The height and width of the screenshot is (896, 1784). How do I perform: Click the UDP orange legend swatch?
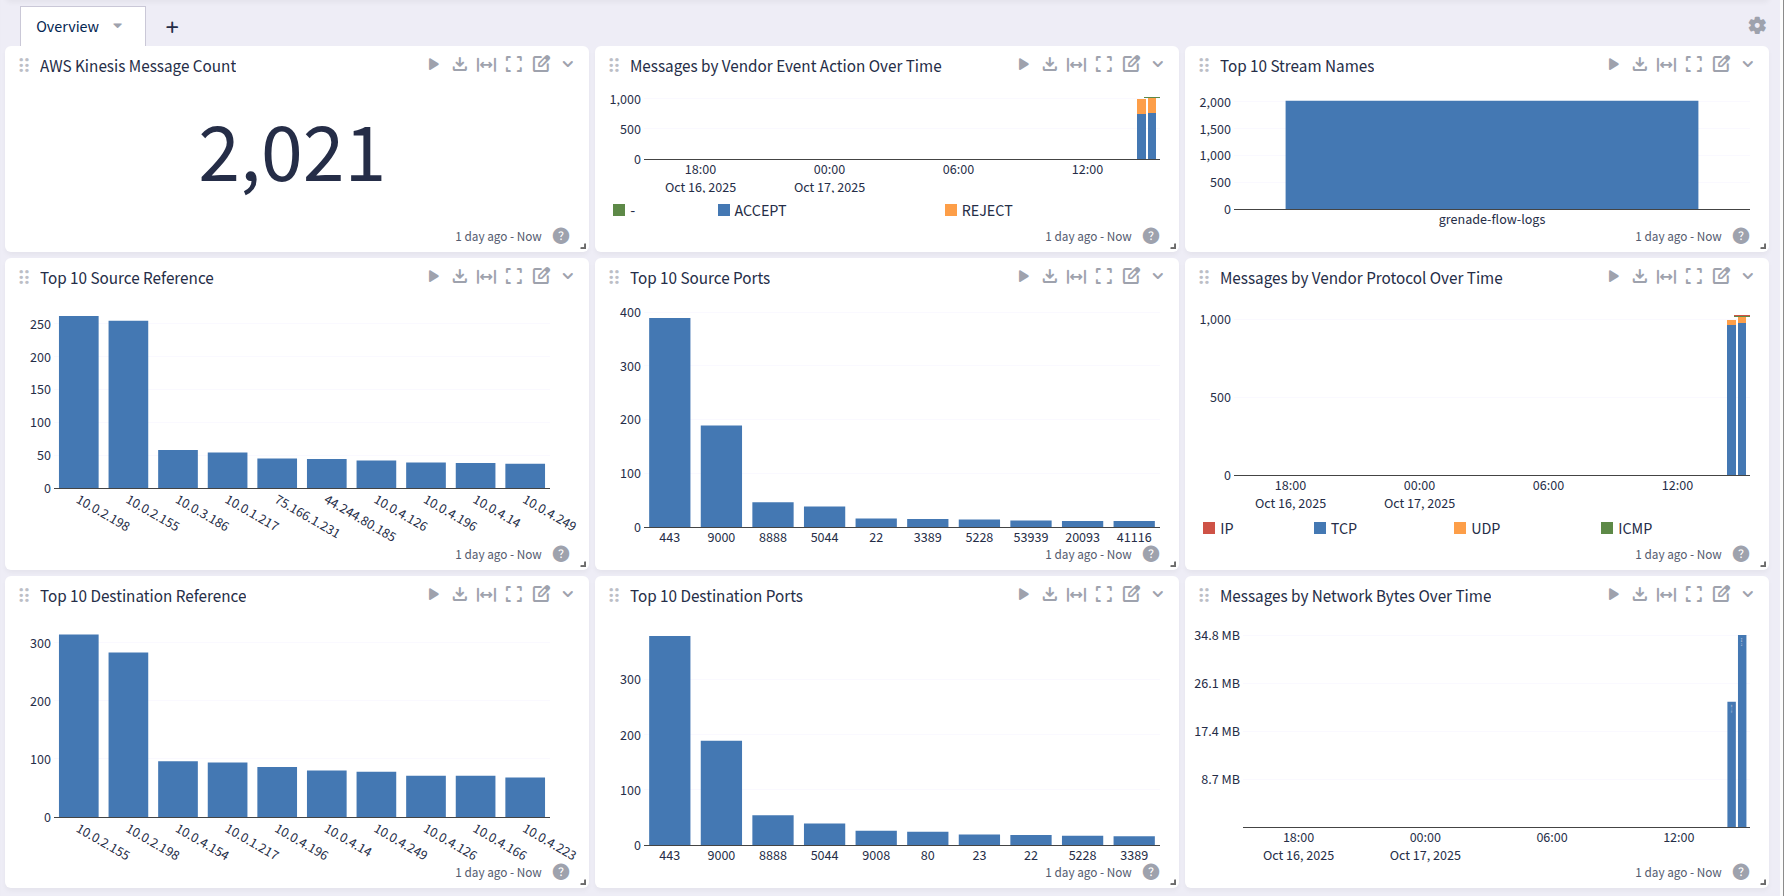point(1460,528)
